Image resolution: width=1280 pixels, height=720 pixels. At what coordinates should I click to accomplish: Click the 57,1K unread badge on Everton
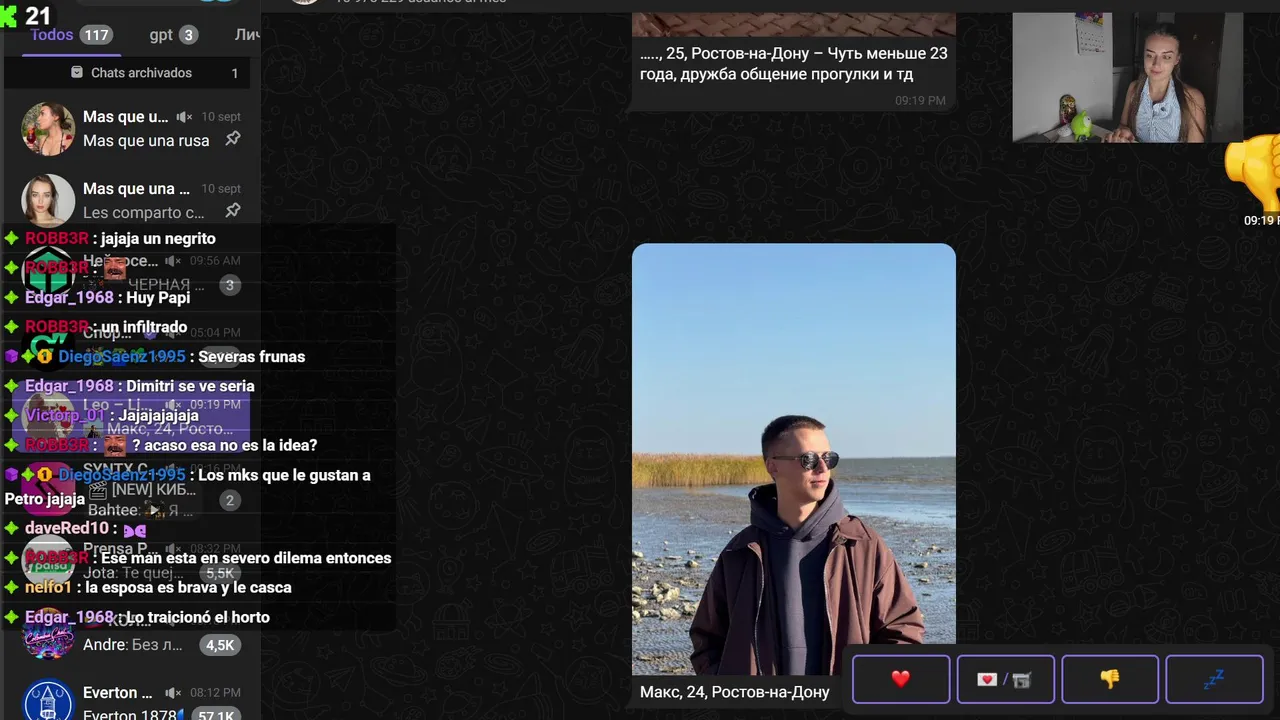point(217,714)
